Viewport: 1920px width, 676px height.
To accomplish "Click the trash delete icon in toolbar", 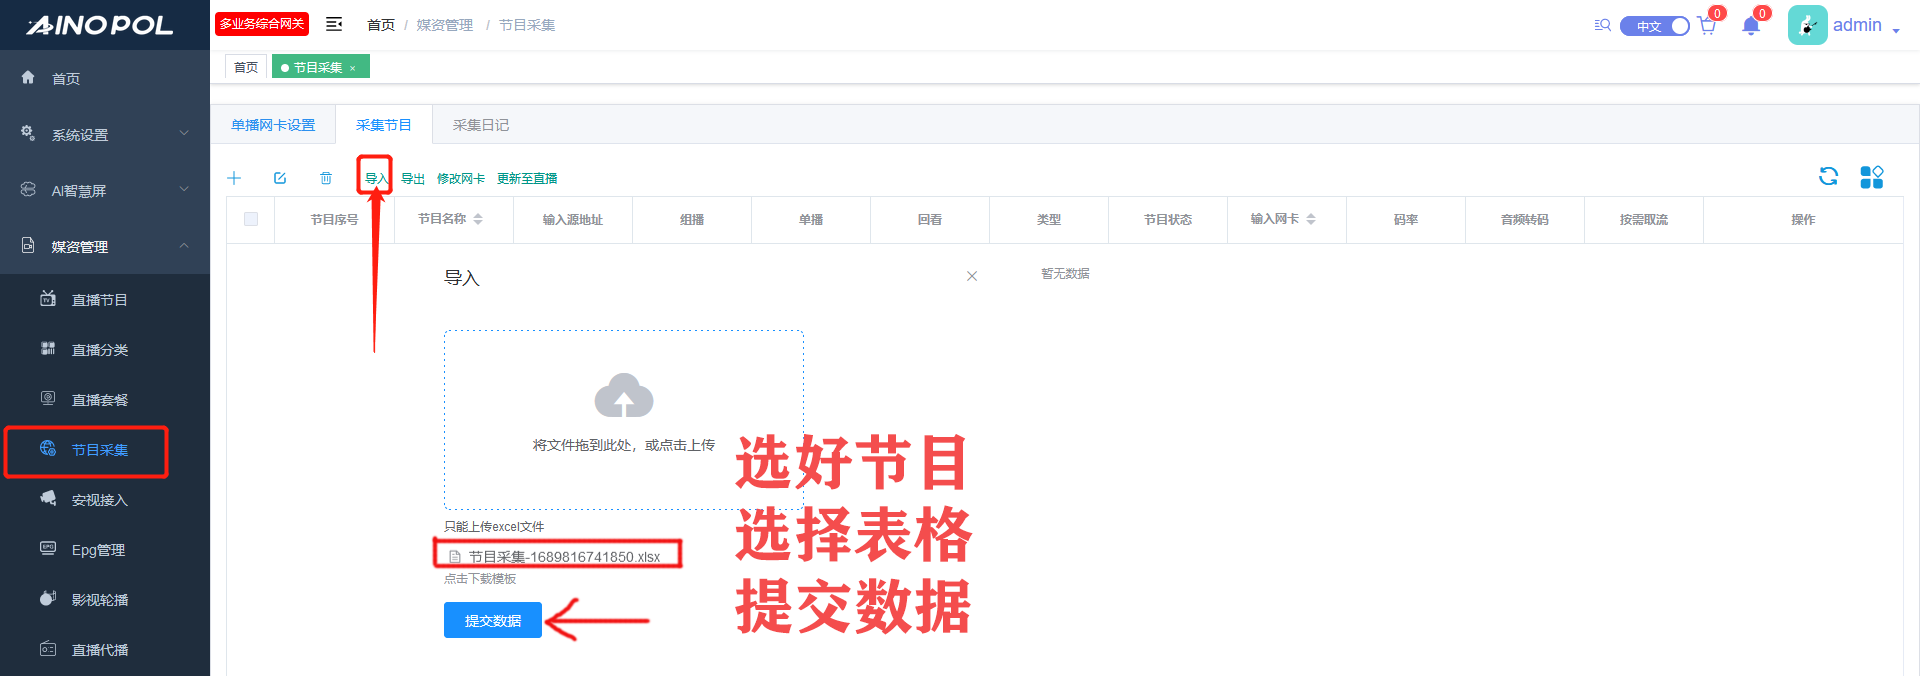I will (326, 178).
